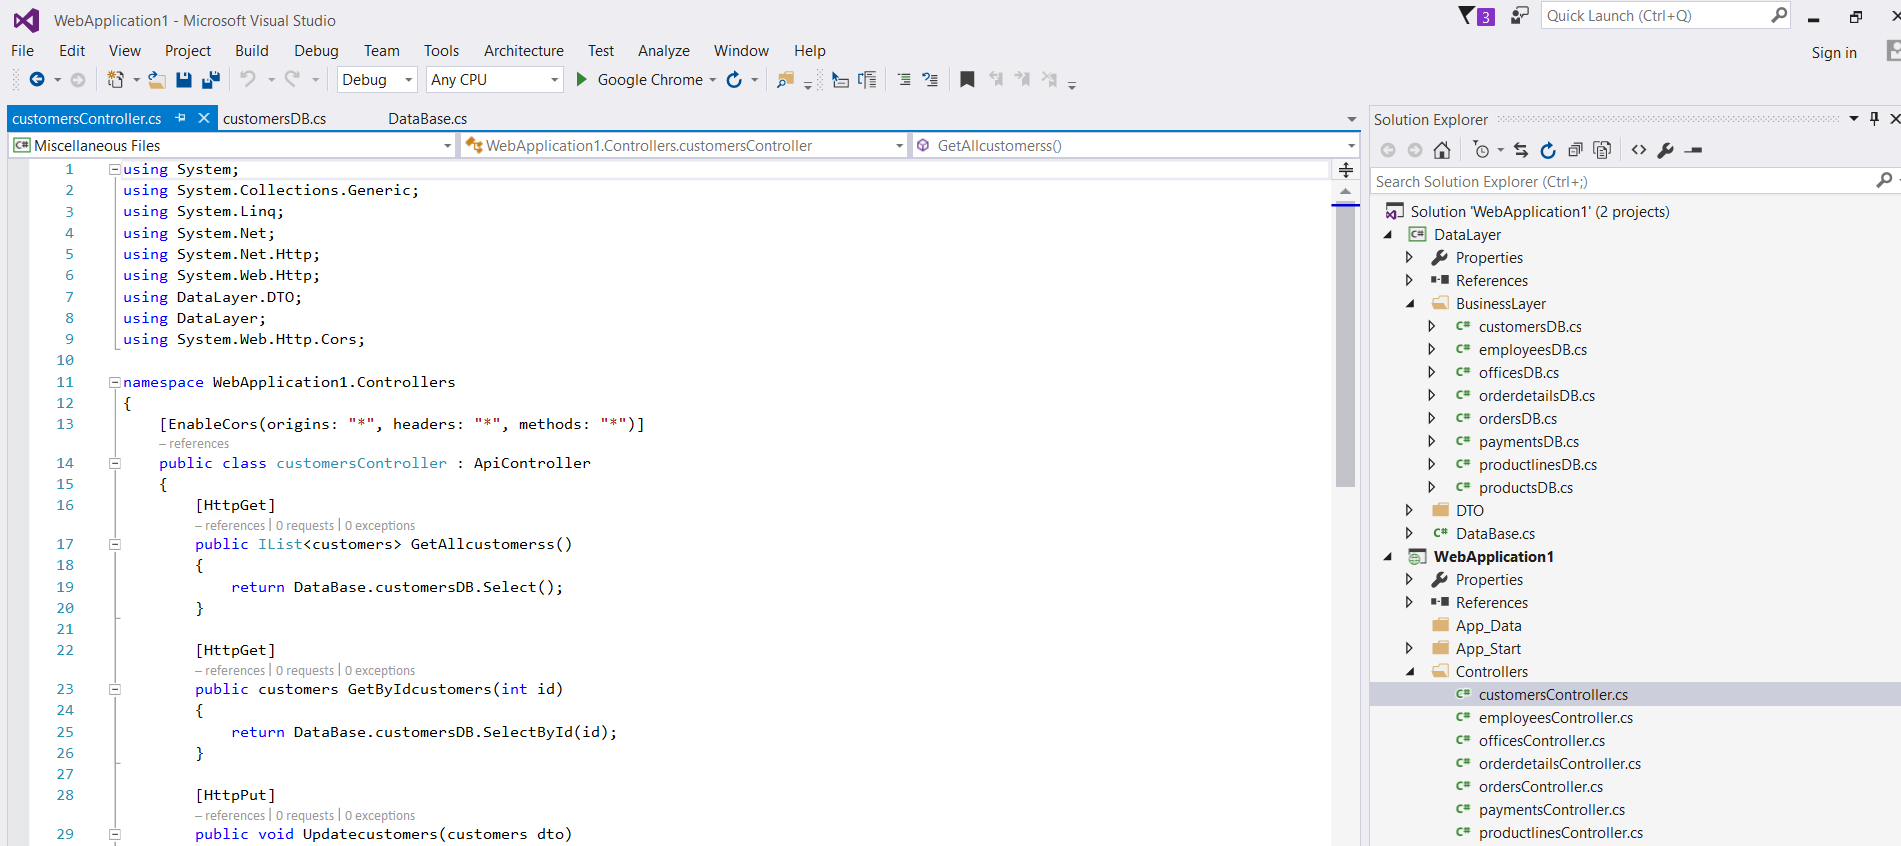The width and height of the screenshot is (1901, 846).
Task: Click the Open File folder icon
Action: [156, 80]
